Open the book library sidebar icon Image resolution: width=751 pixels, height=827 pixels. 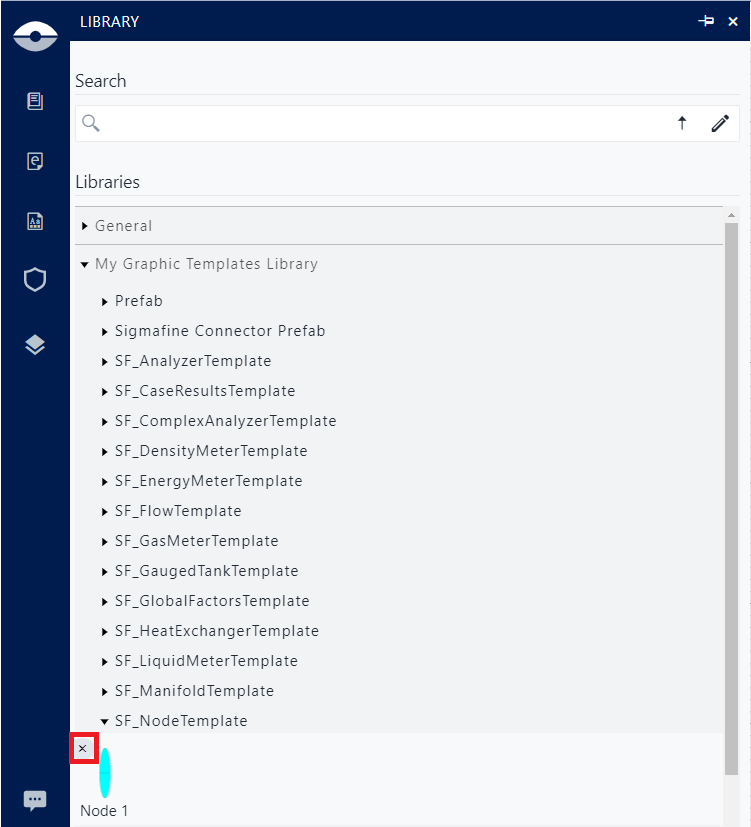click(x=35, y=101)
